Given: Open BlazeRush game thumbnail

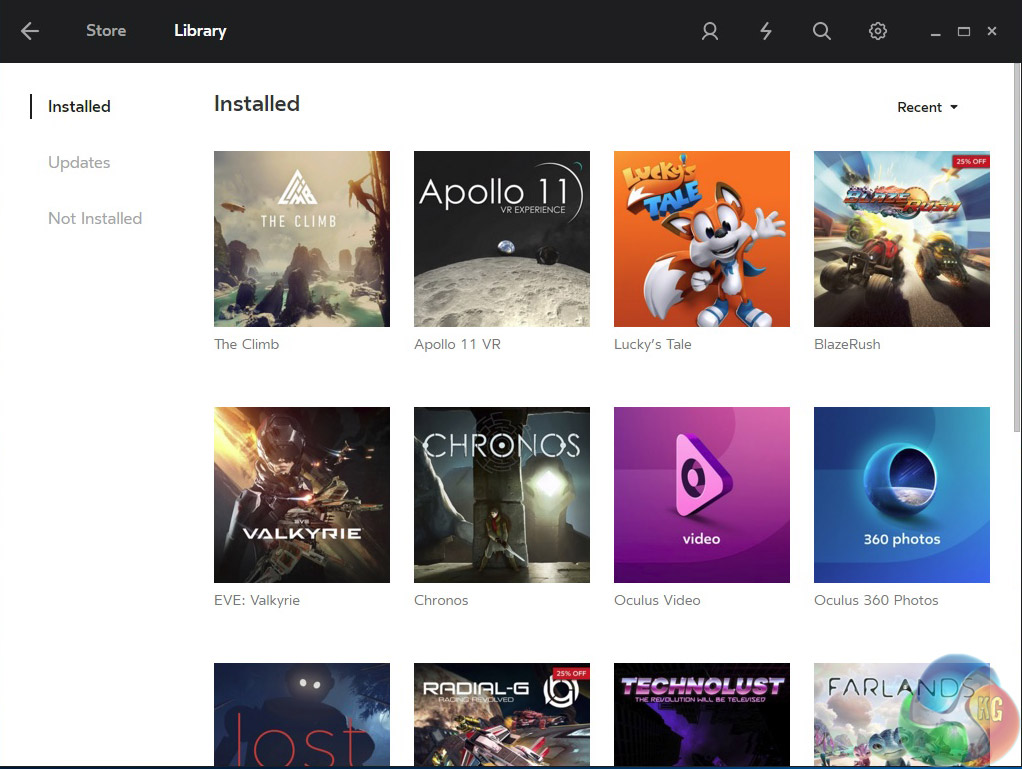Looking at the screenshot, I should (902, 239).
